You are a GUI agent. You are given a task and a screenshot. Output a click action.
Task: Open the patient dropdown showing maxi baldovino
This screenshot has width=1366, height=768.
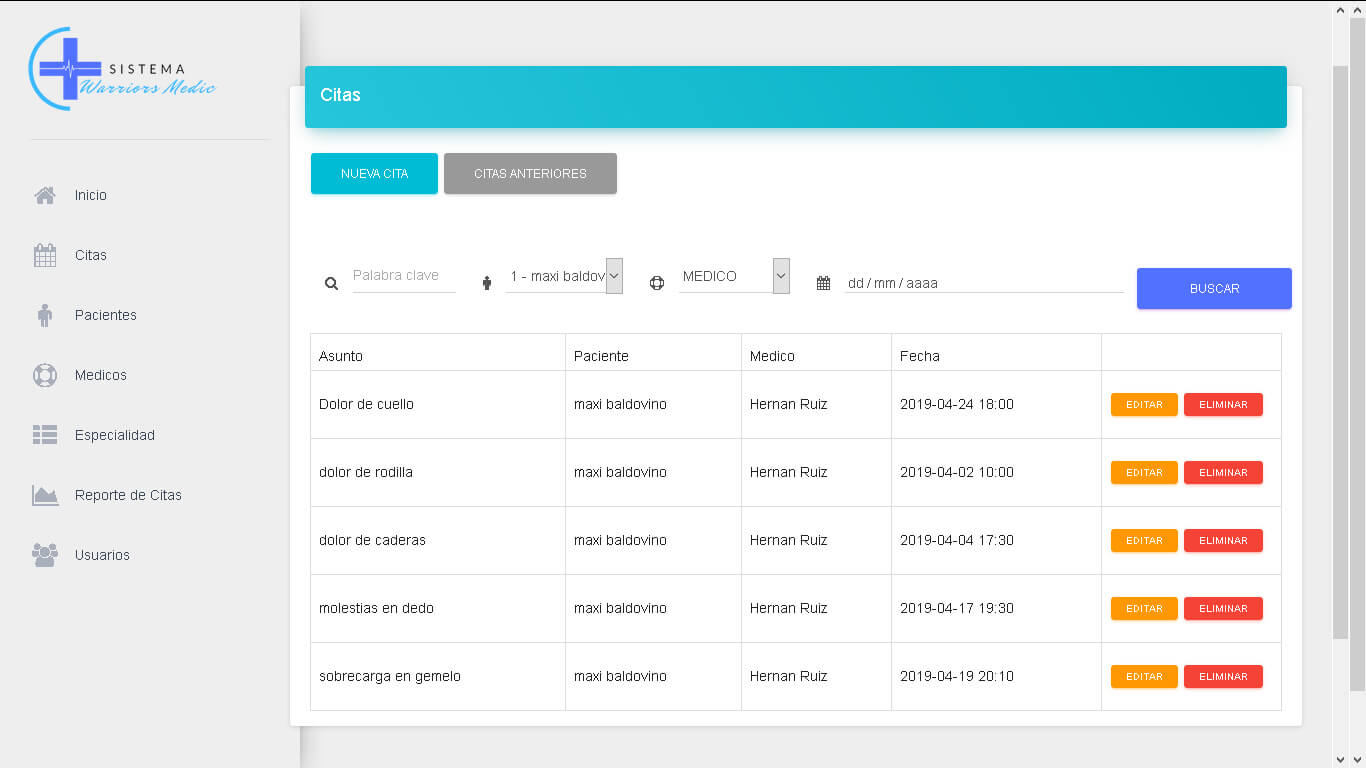[564, 276]
